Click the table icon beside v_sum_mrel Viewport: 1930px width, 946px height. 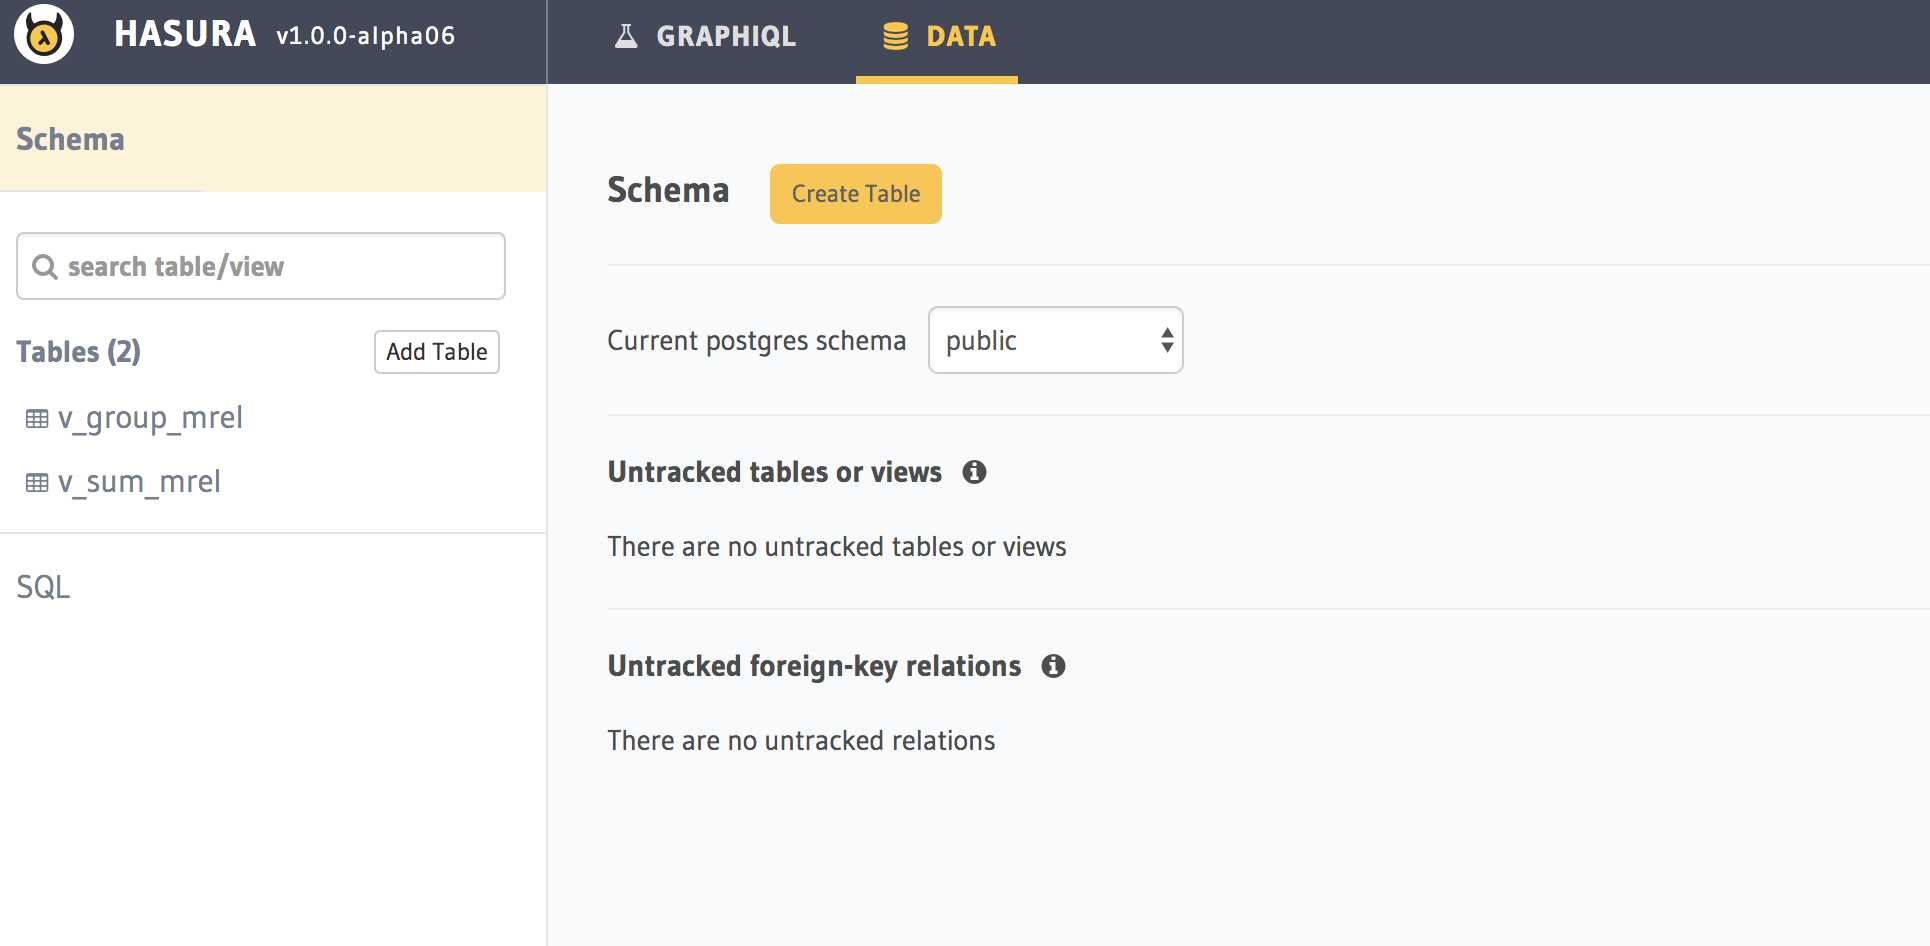[x=37, y=483]
